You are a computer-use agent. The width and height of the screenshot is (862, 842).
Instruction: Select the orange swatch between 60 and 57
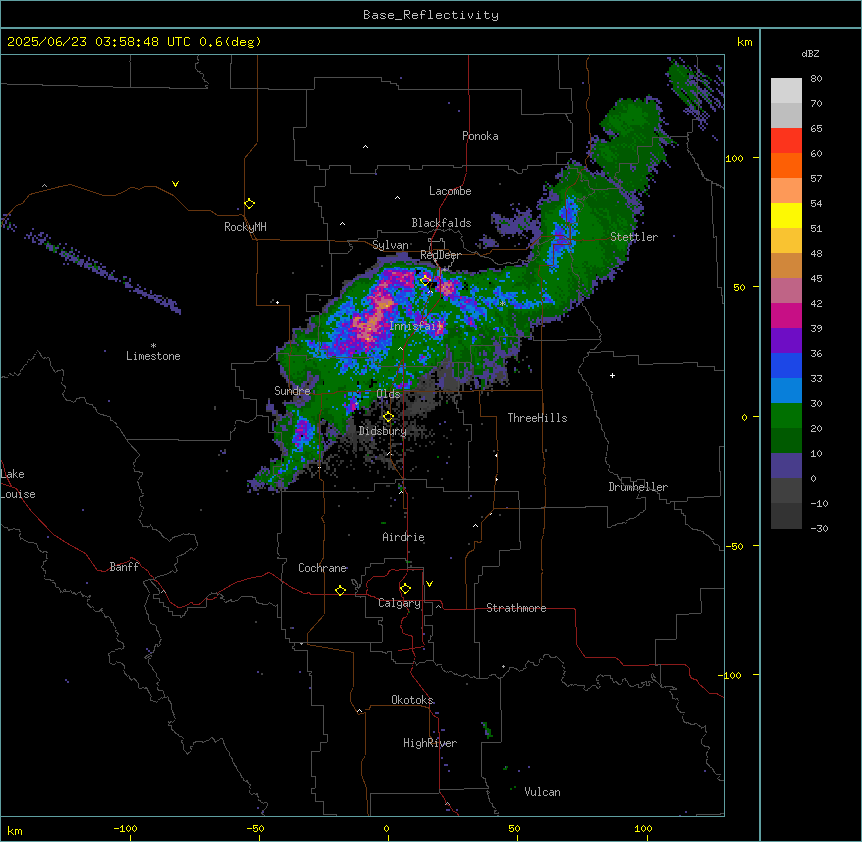click(x=786, y=165)
